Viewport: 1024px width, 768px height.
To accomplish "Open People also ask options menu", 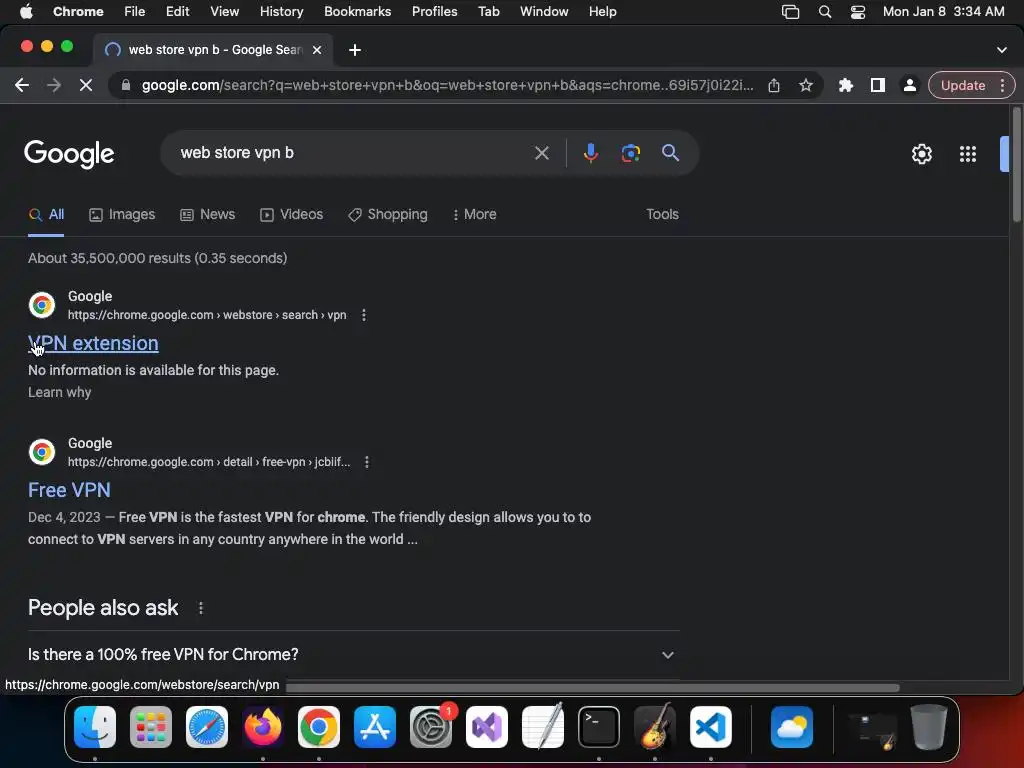I will point(200,609).
